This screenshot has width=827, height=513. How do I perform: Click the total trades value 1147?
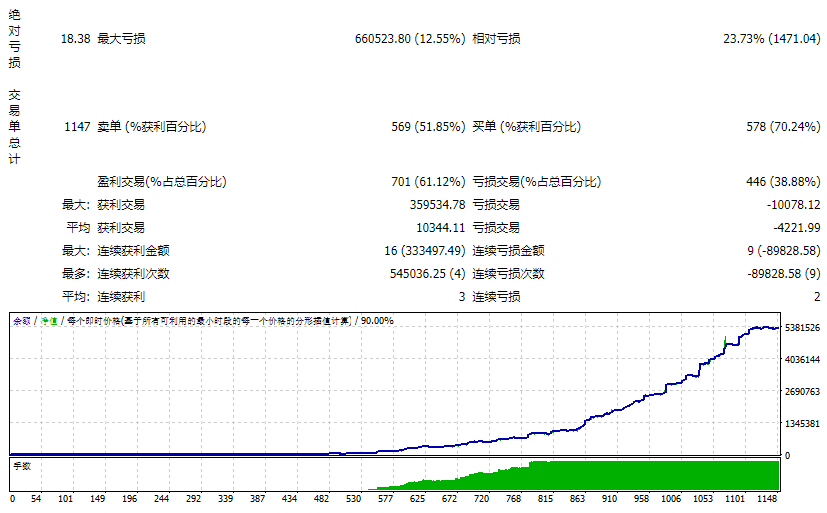(77, 127)
